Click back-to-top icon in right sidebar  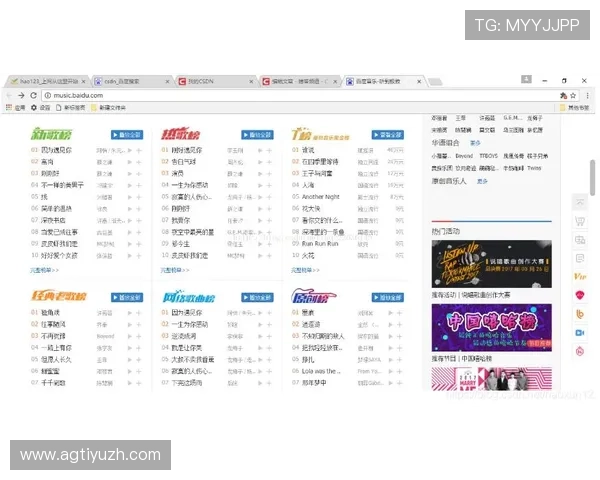580,202
